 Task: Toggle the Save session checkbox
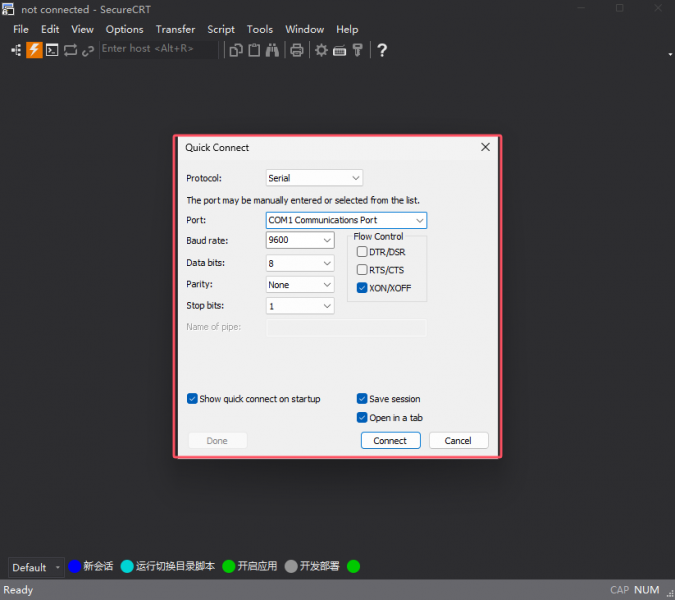click(362, 399)
